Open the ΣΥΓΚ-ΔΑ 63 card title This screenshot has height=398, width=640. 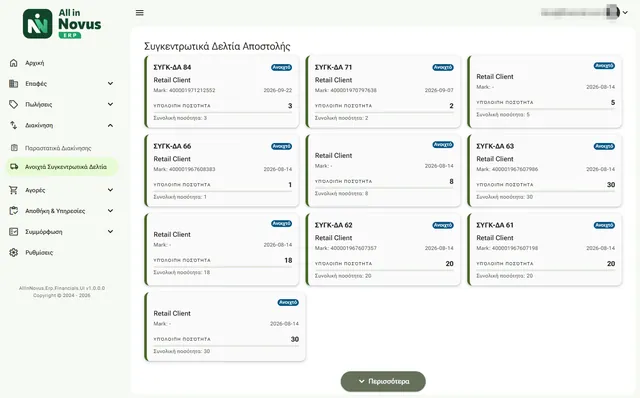pyautogui.click(x=495, y=146)
